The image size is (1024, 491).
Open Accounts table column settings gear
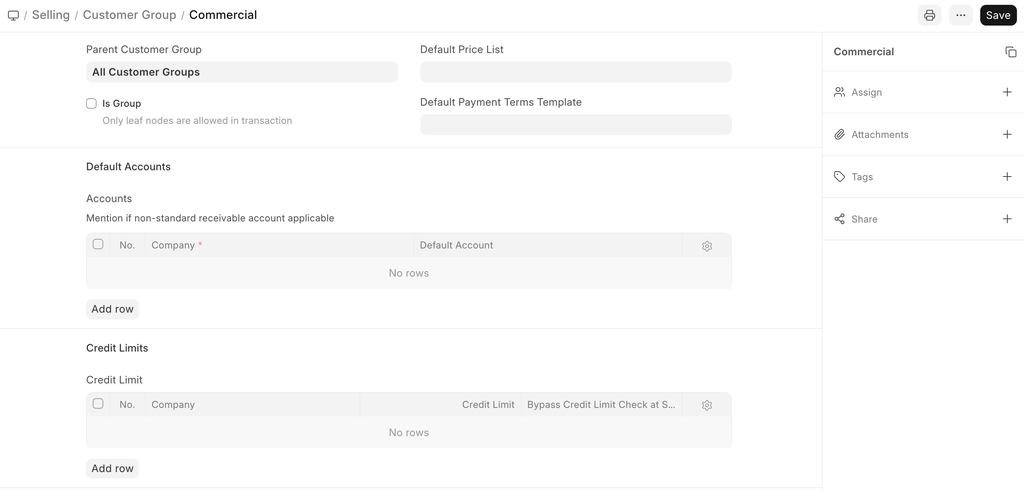707,245
